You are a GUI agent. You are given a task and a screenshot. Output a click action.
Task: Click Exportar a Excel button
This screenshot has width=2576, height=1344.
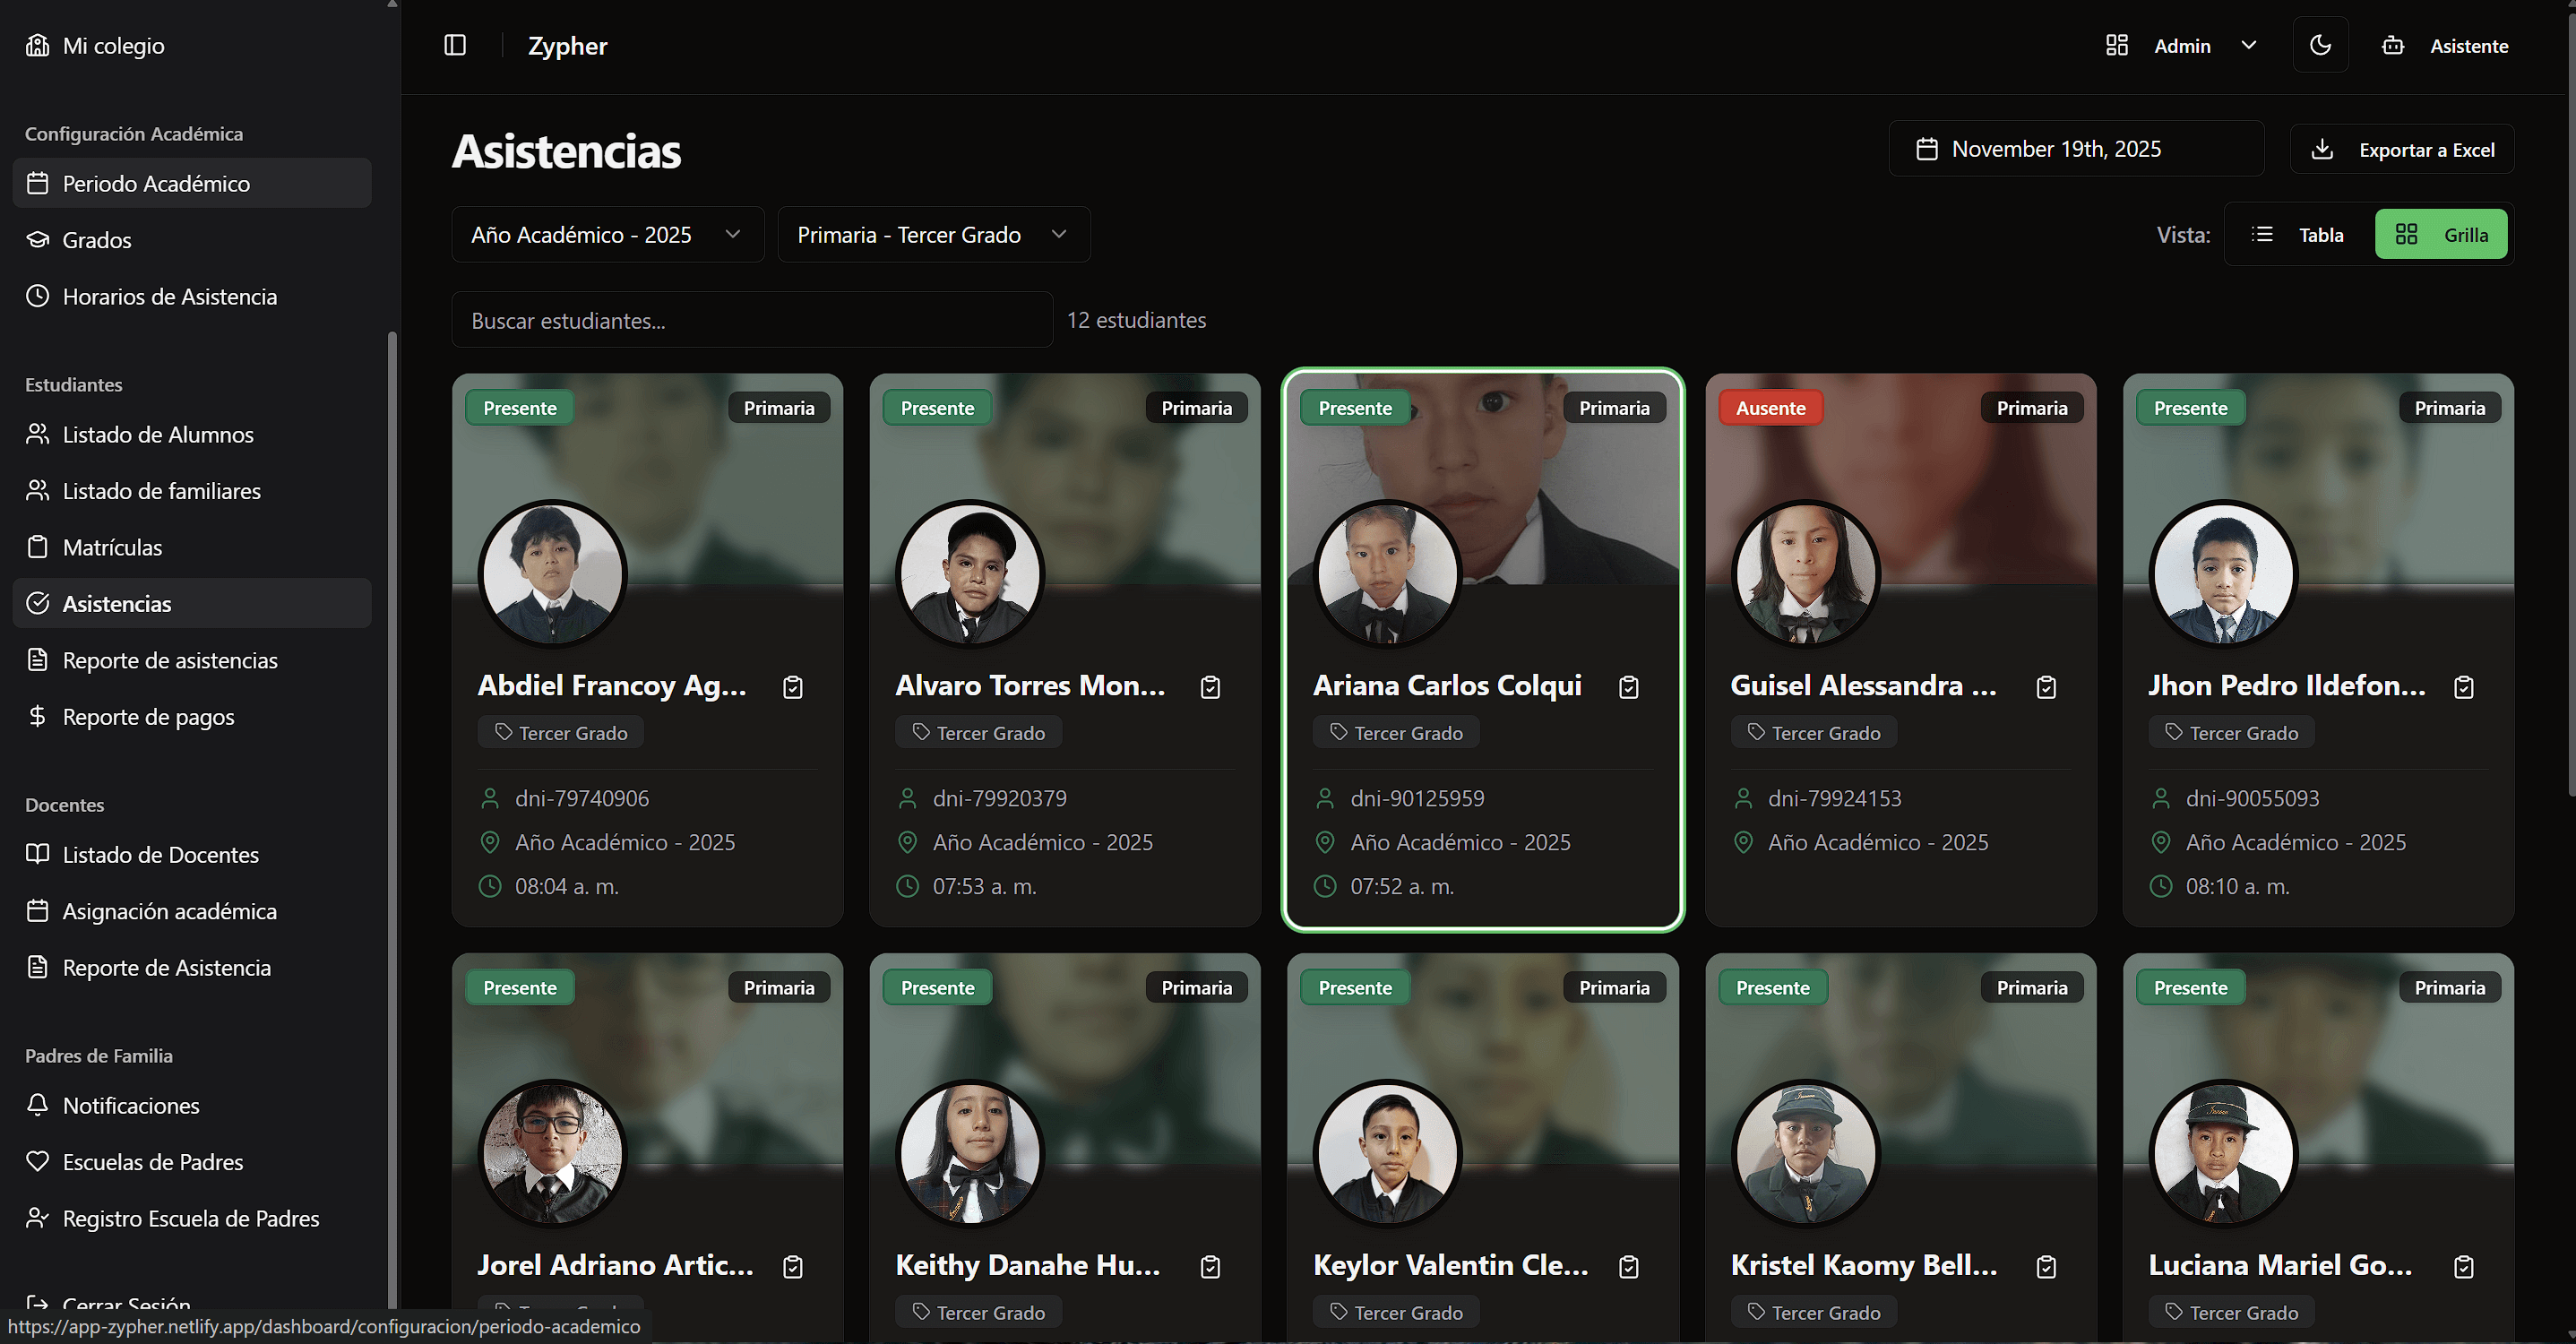(2402, 149)
